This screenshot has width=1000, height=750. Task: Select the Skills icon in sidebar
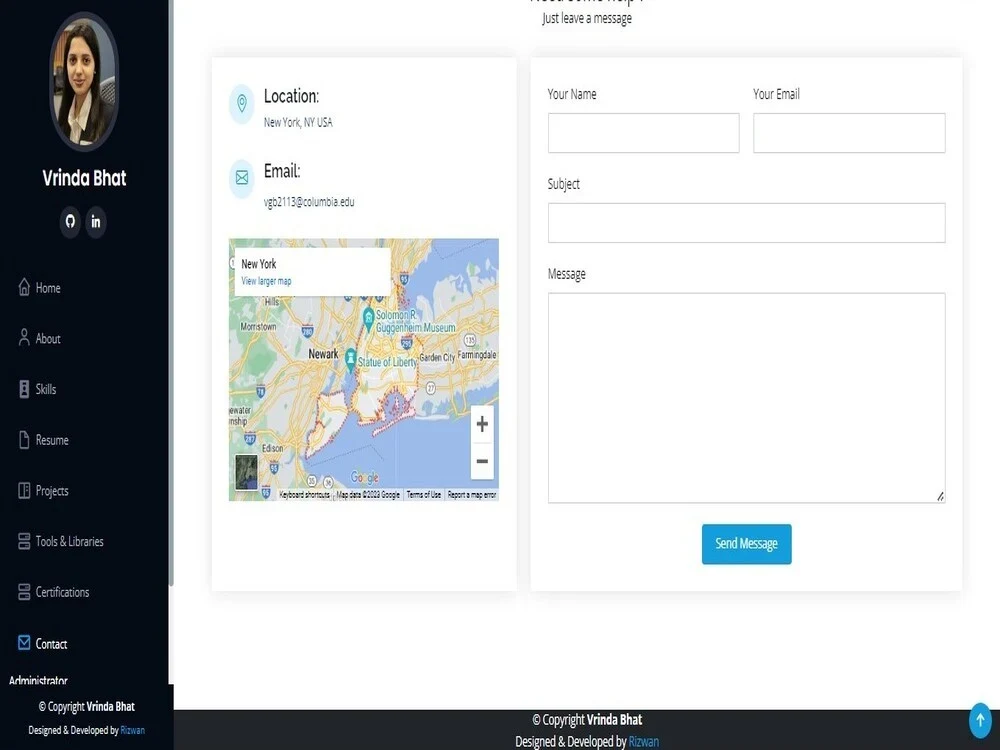pos(24,388)
